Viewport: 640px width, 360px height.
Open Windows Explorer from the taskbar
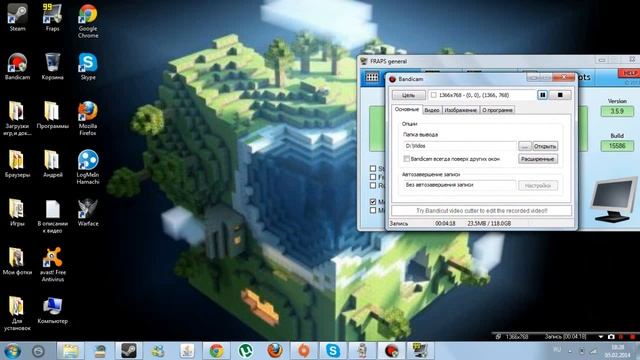(x=71, y=351)
